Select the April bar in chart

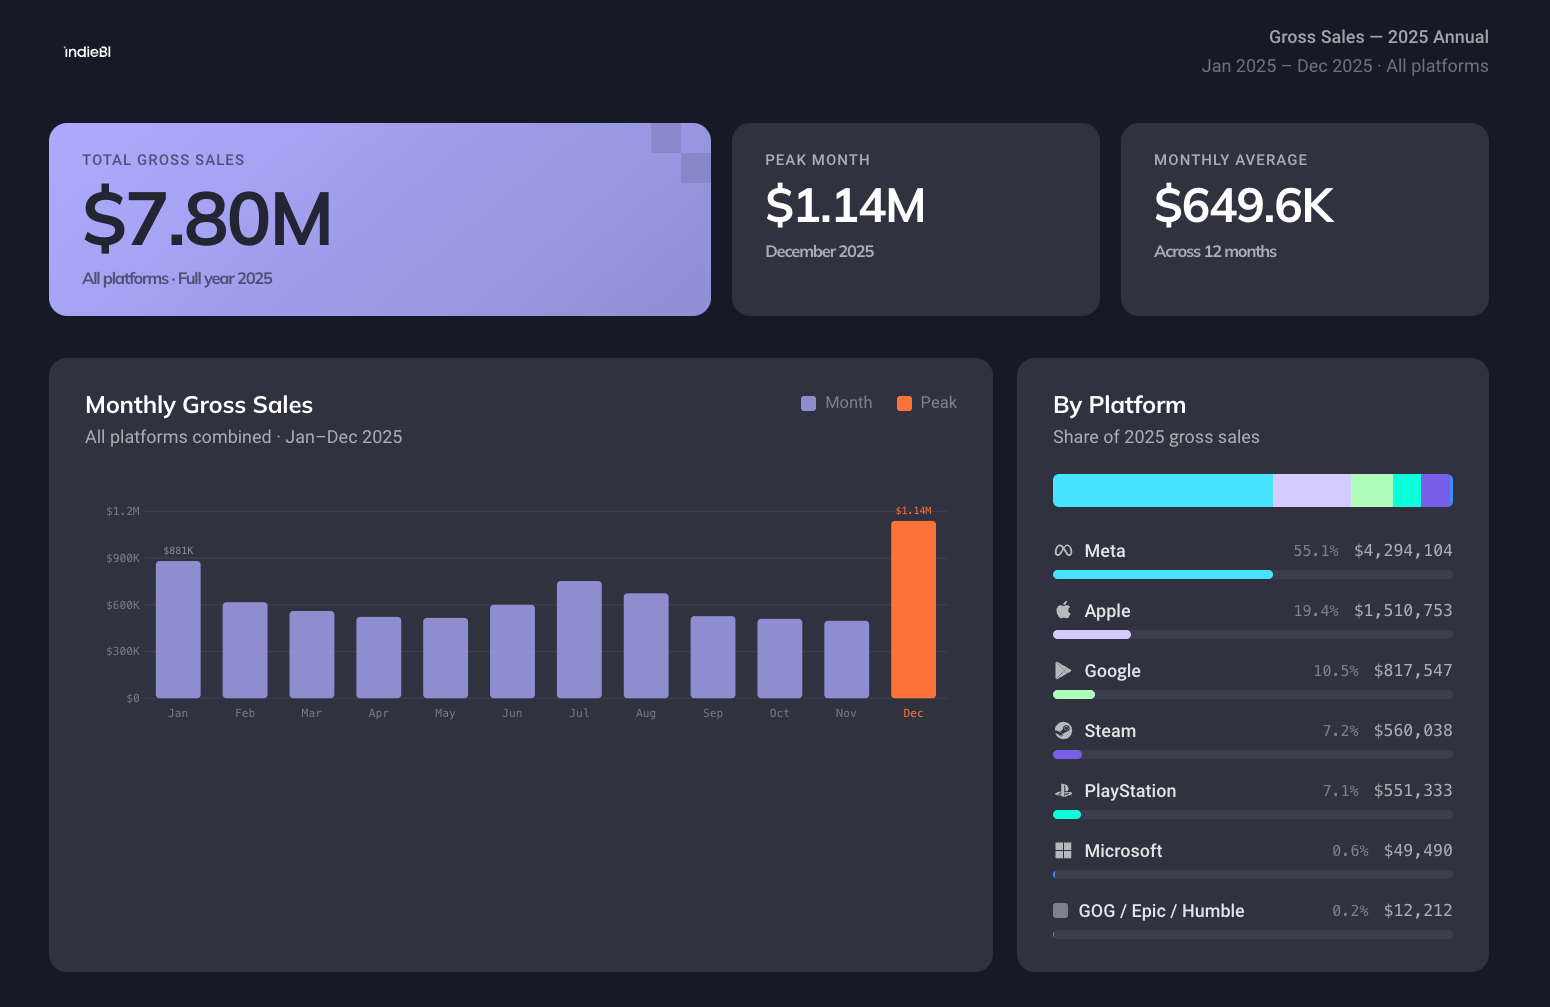(x=379, y=657)
